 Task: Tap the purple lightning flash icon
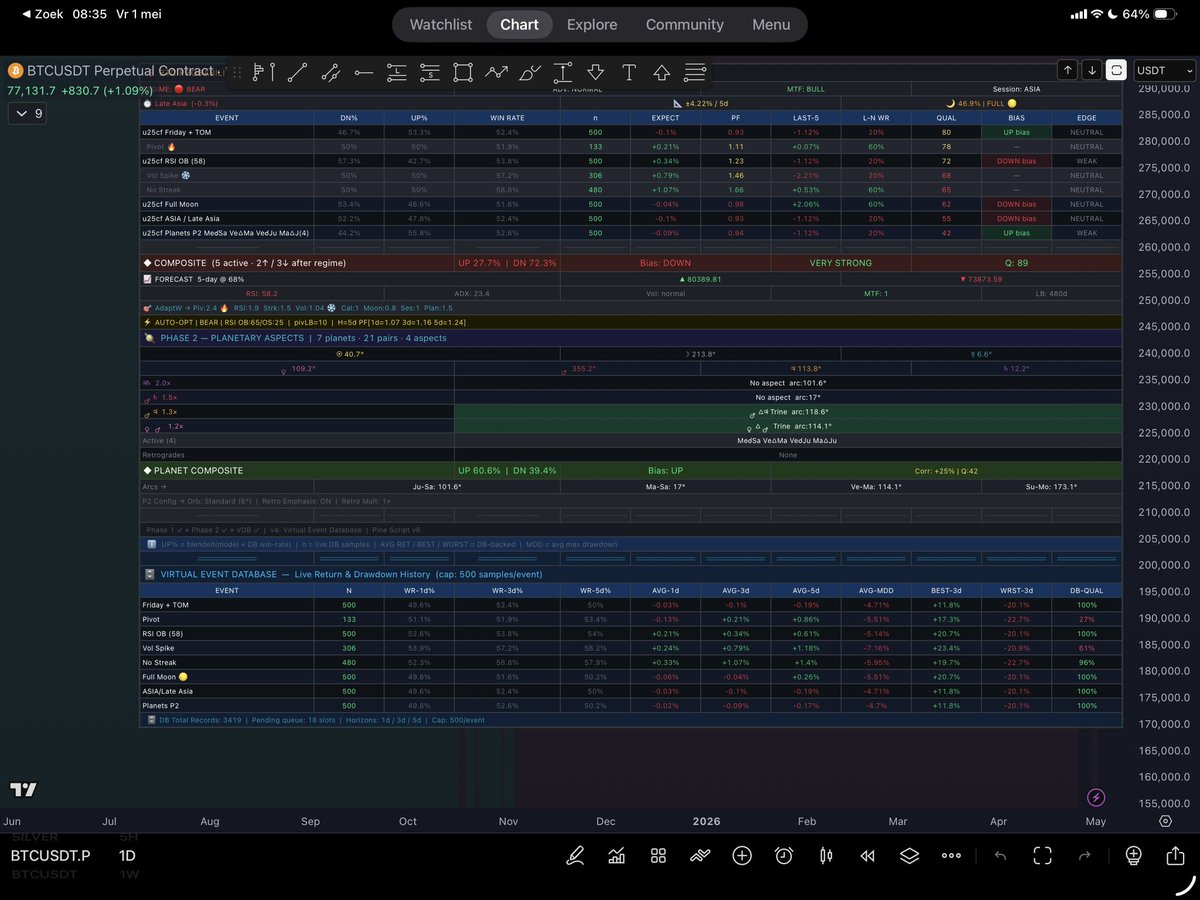(1097, 797)
